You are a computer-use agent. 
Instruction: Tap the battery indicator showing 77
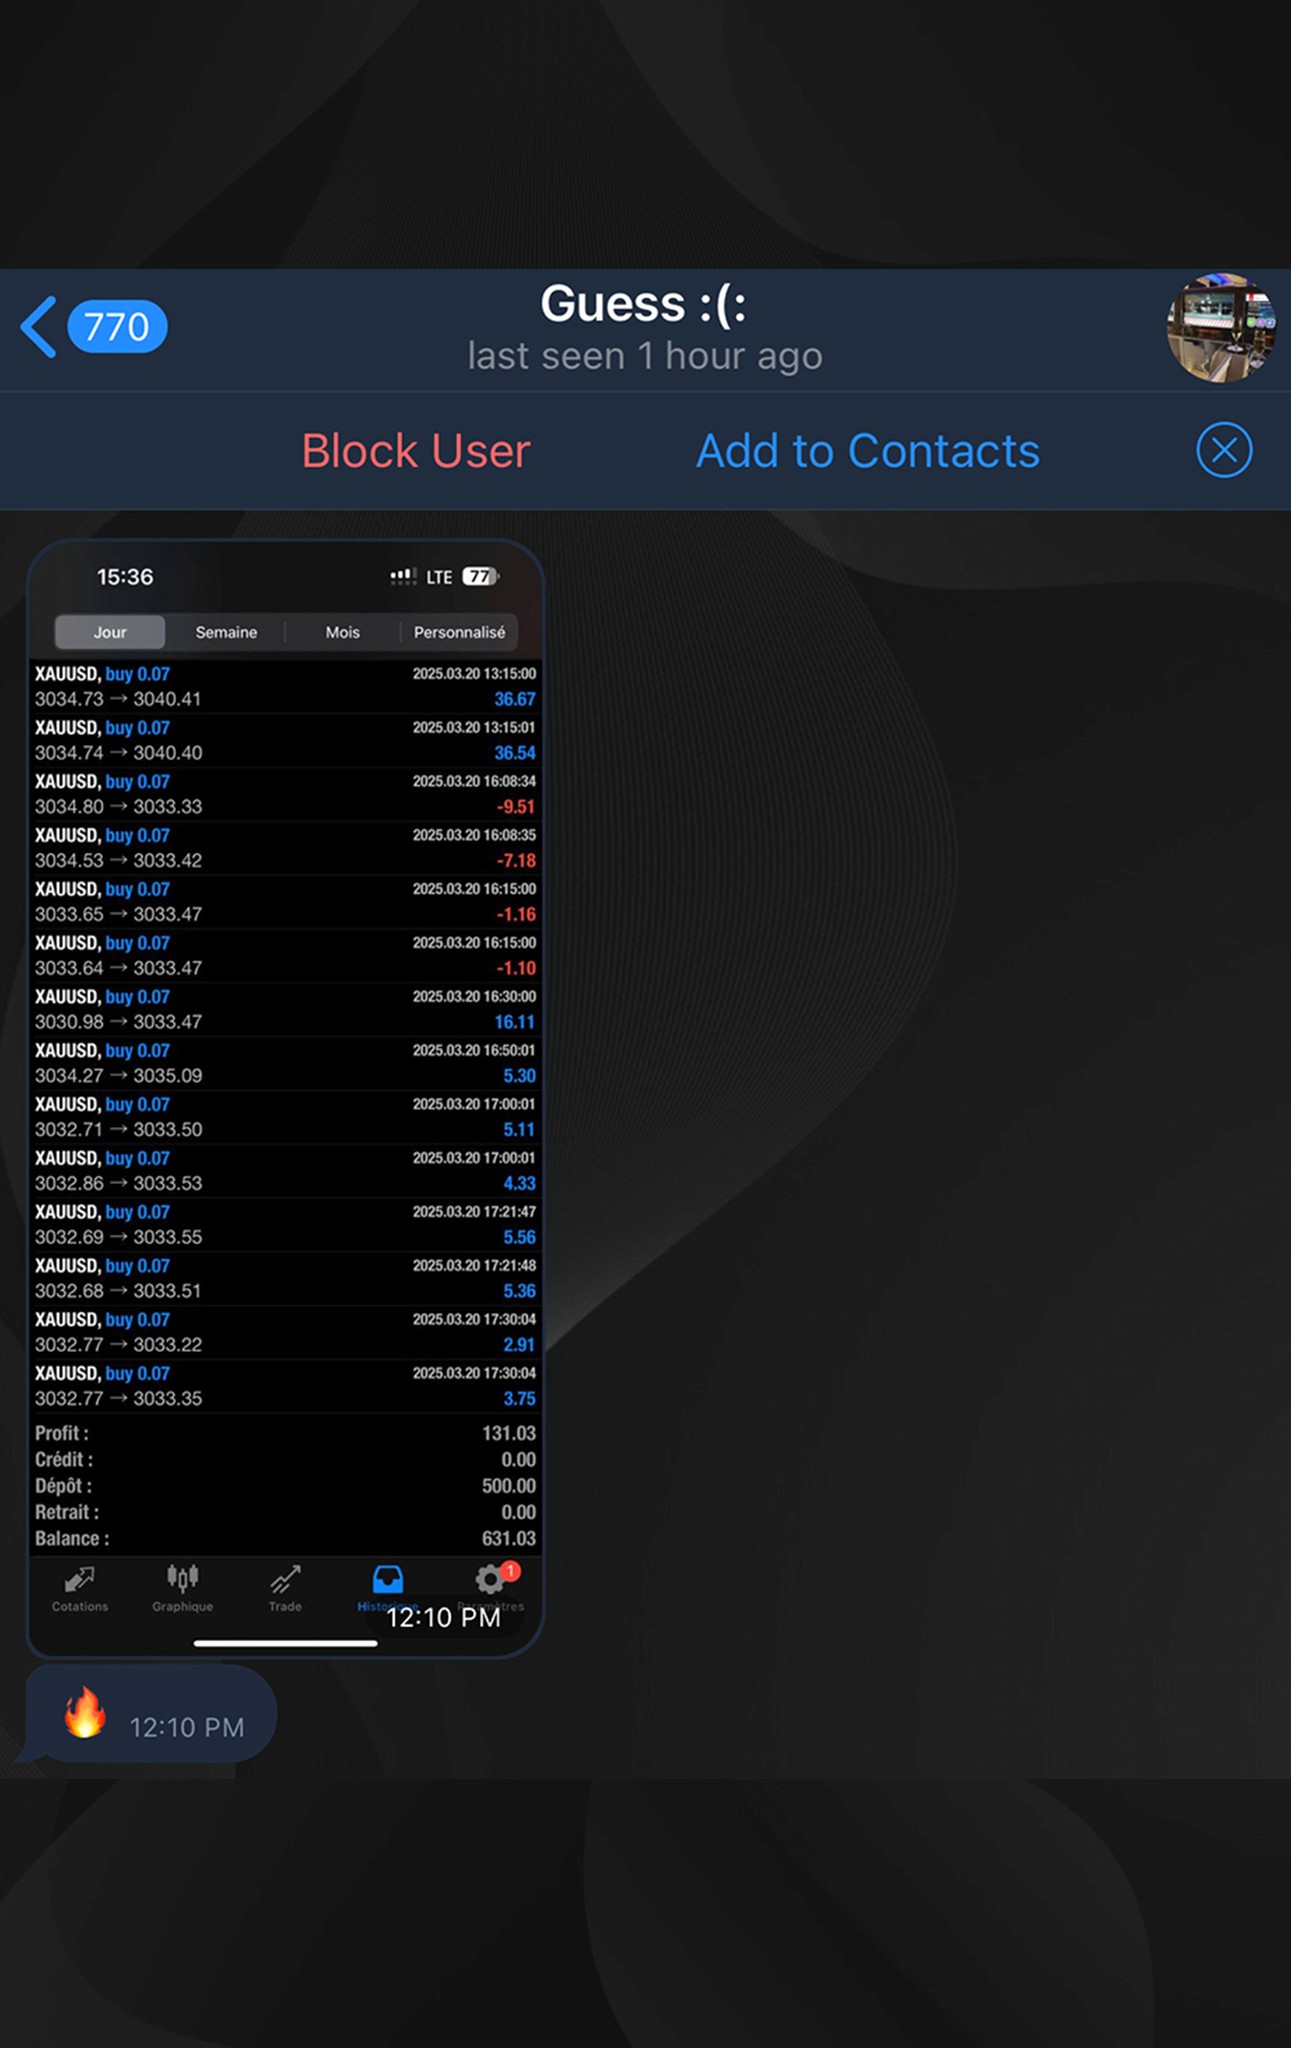480,577
